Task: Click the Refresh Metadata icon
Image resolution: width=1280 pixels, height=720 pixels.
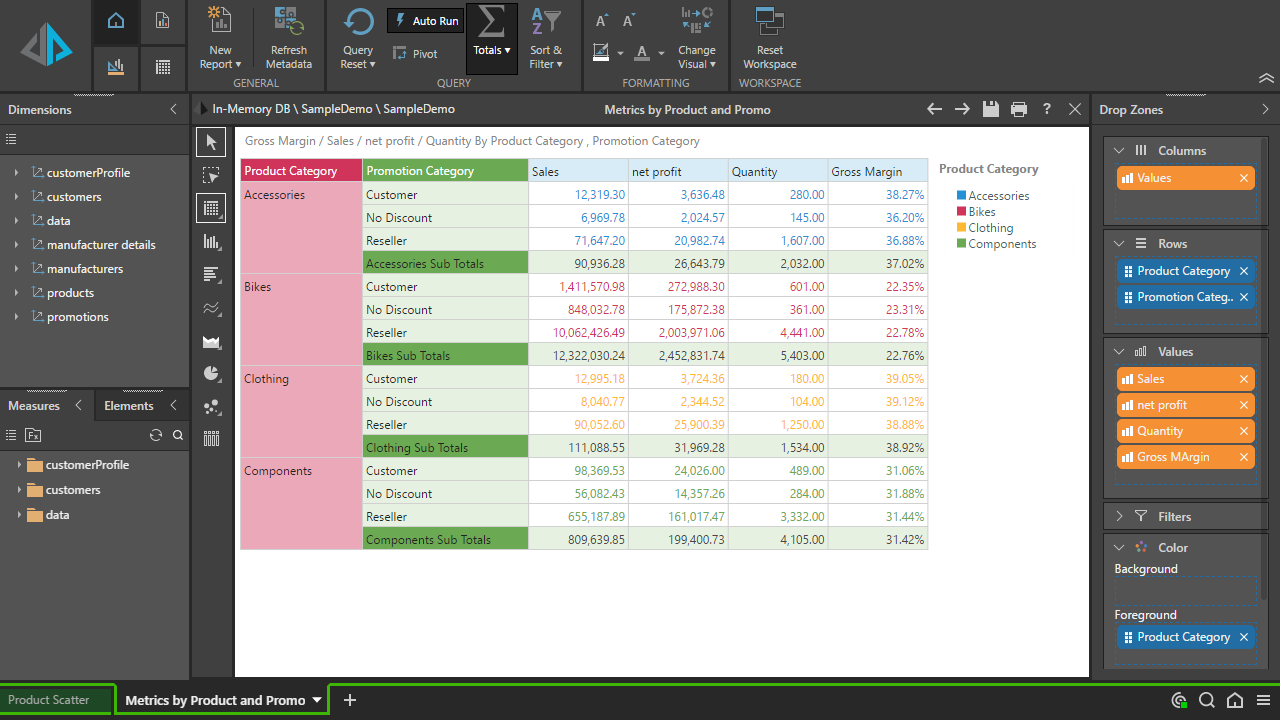Action: (288, 22)
